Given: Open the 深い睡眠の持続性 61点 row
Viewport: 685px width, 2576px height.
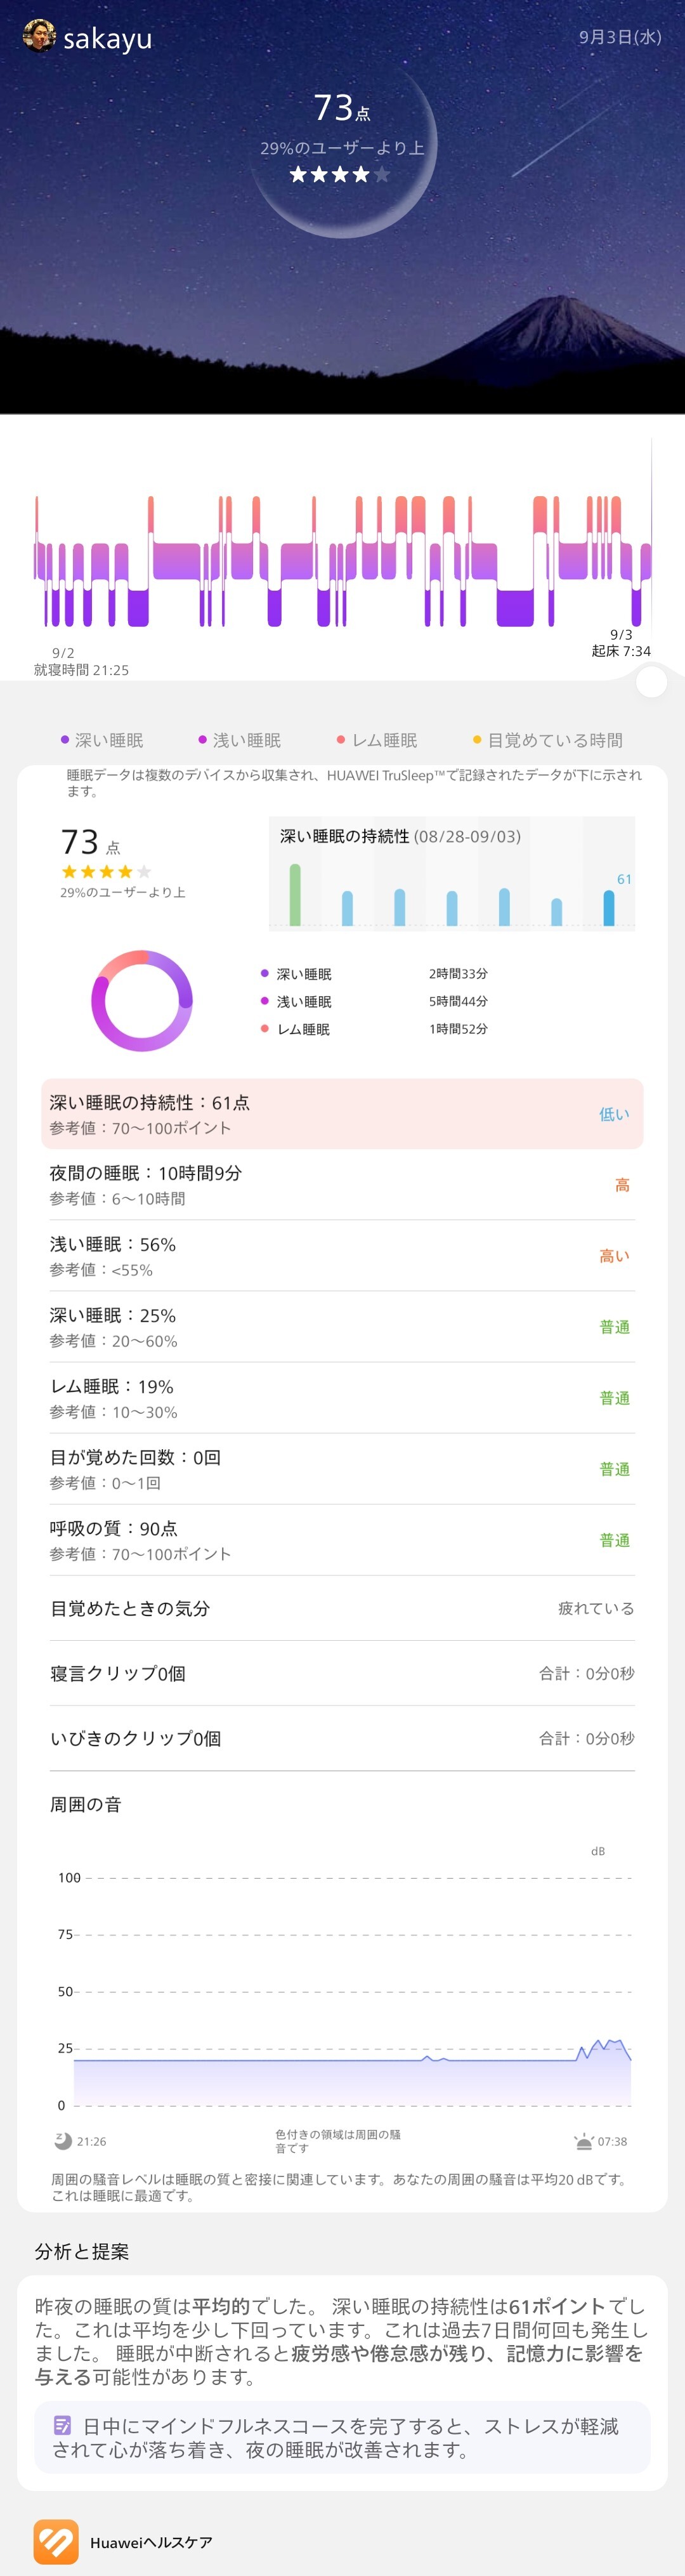Looking at the screenshot, I should click(342, 1113).
